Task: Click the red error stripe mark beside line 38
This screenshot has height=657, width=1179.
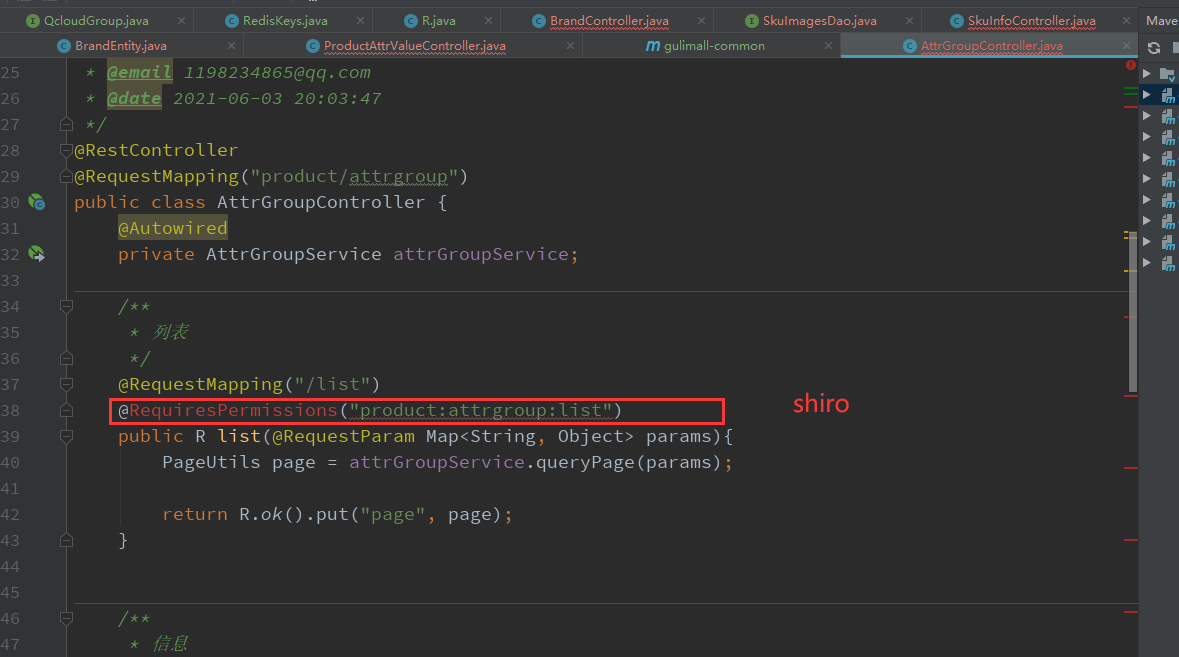Action: click(x=1130, y=396)
